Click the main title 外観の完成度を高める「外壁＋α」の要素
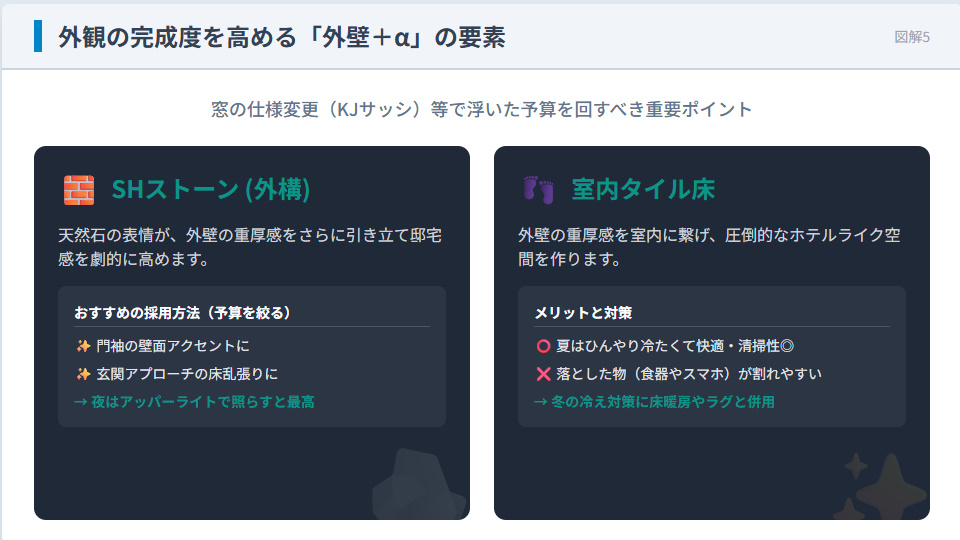 (282, 37)
